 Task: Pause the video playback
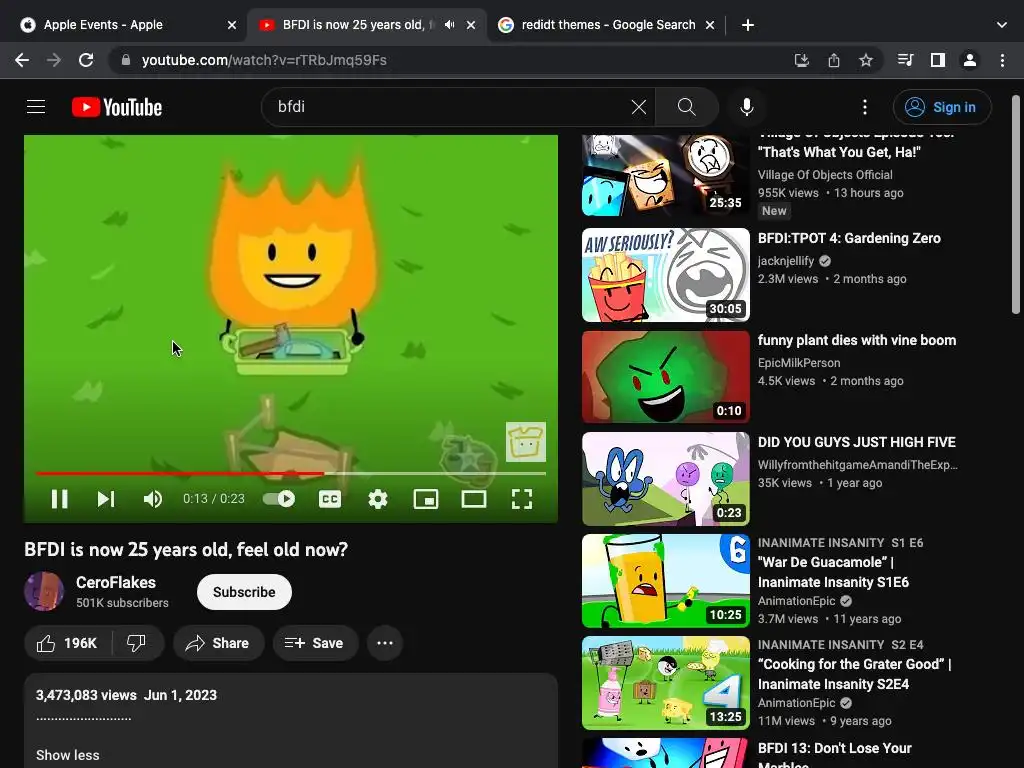coord(59,499)
